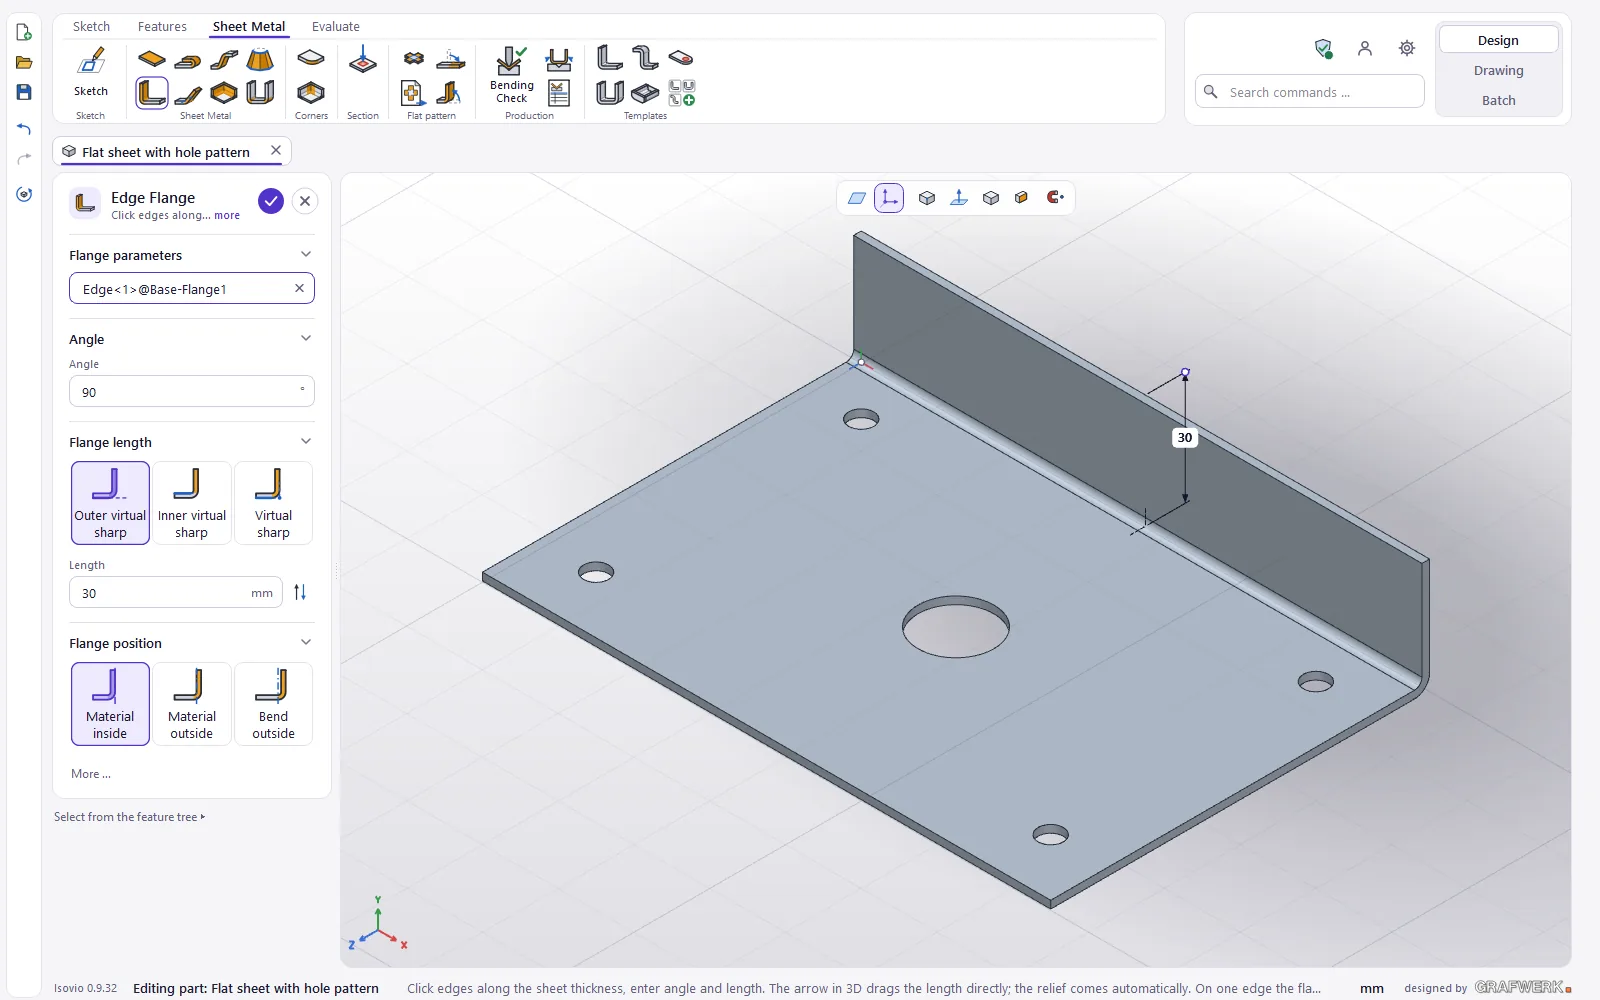The width and height of the screenshot is (1600, 1000).
Task: Select Bend outside flange position
Action: click(x=273, y=704)
